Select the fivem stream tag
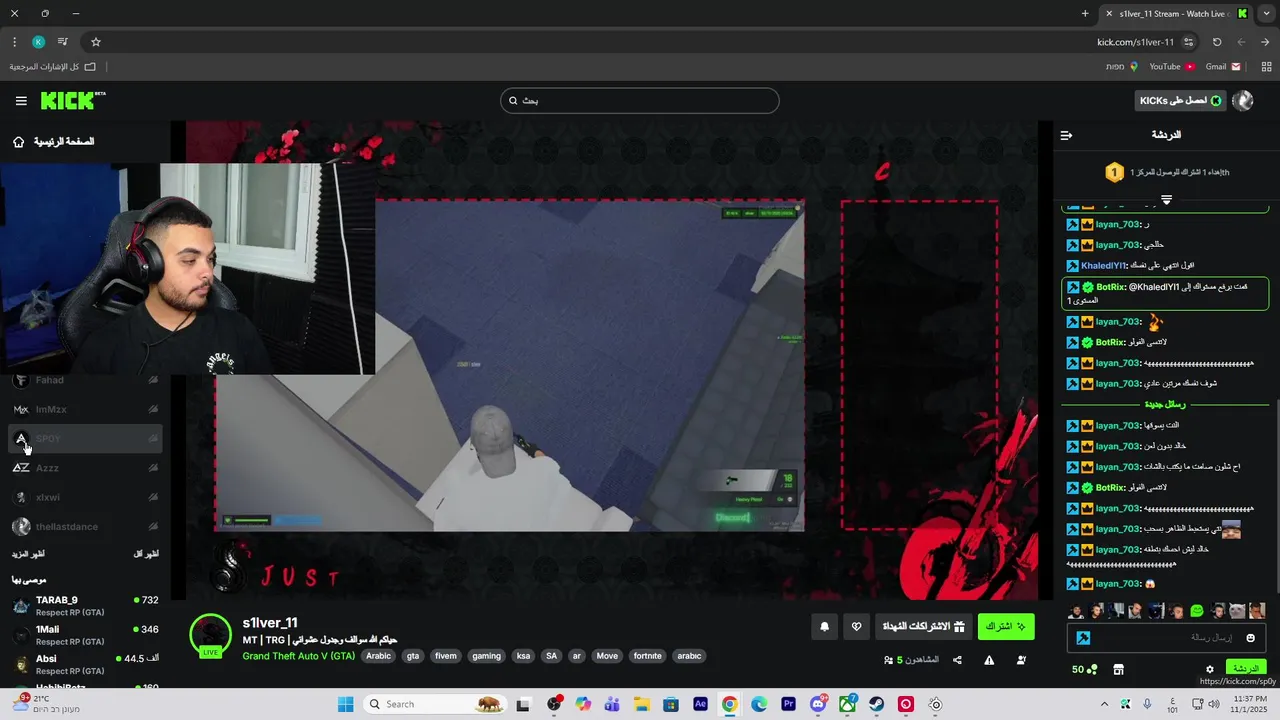The width and height of the screenshot is (1280, 720). [446, 656]
